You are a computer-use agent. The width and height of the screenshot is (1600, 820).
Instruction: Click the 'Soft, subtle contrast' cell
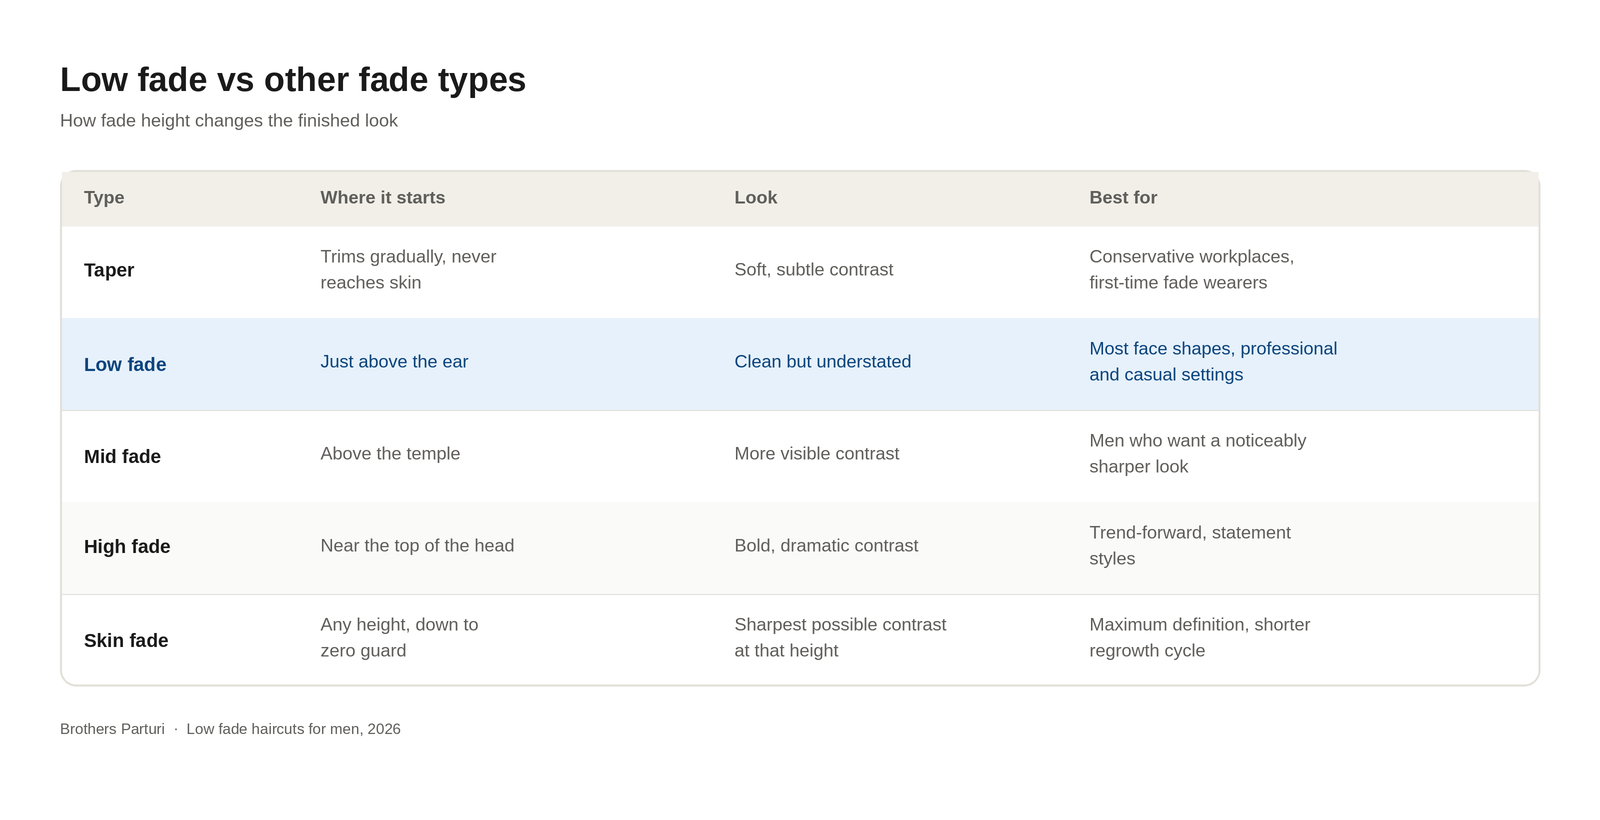(814, 270)
